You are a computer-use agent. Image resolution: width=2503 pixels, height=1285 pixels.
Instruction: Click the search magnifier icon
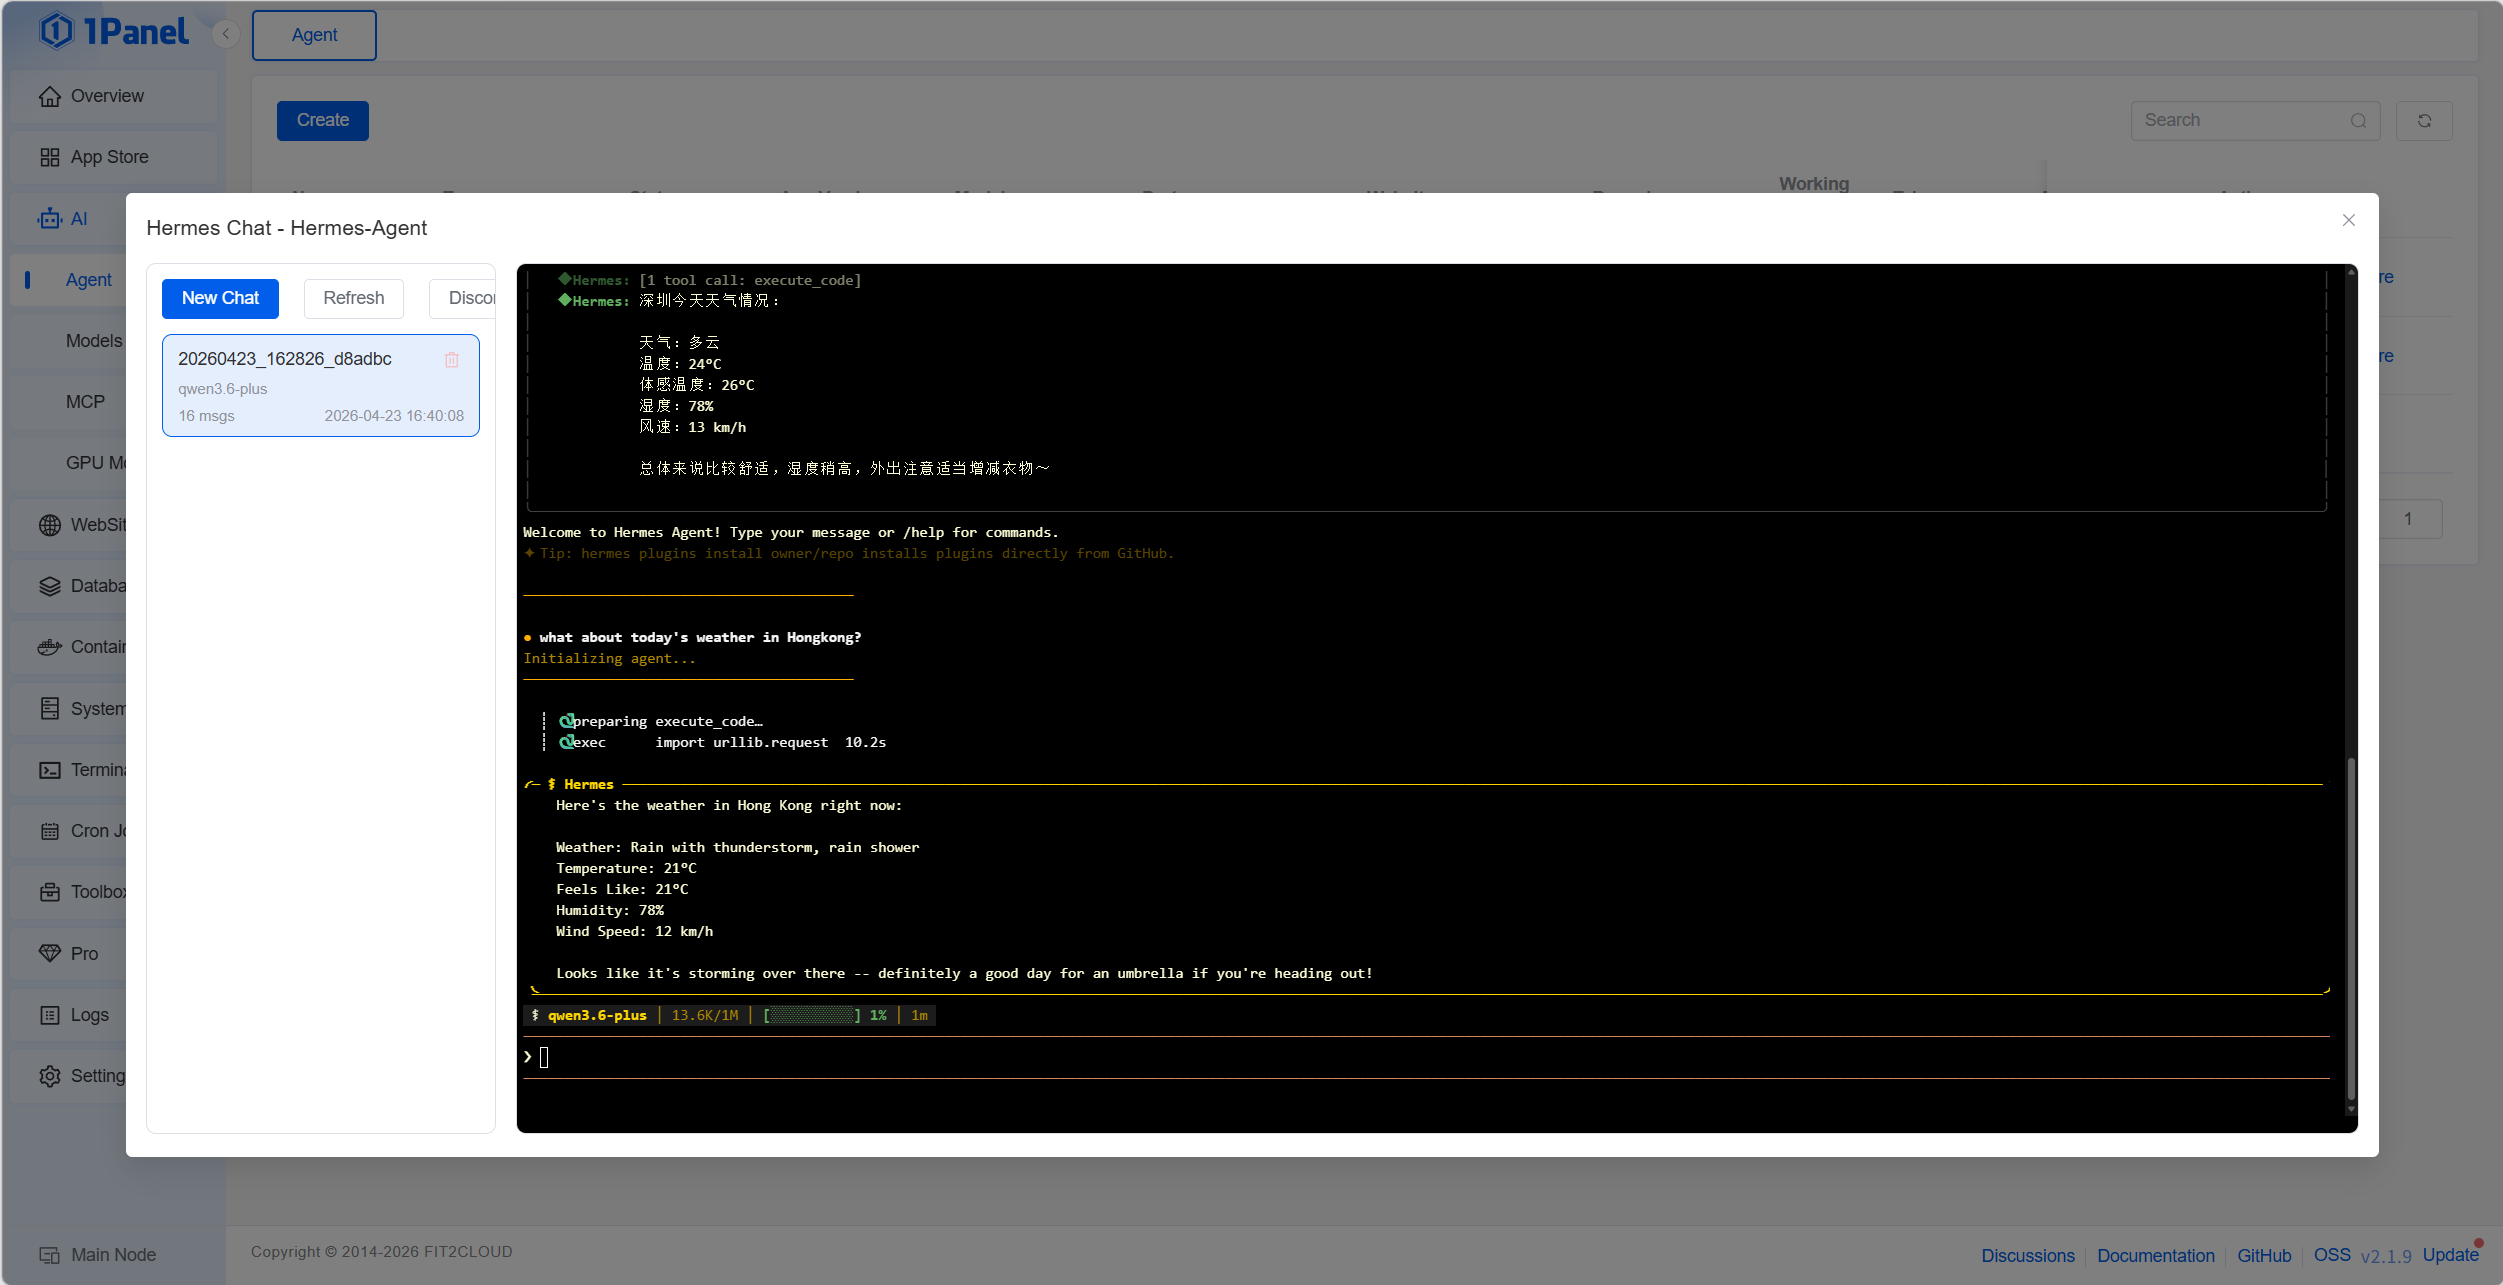(x=2359, y=121)
